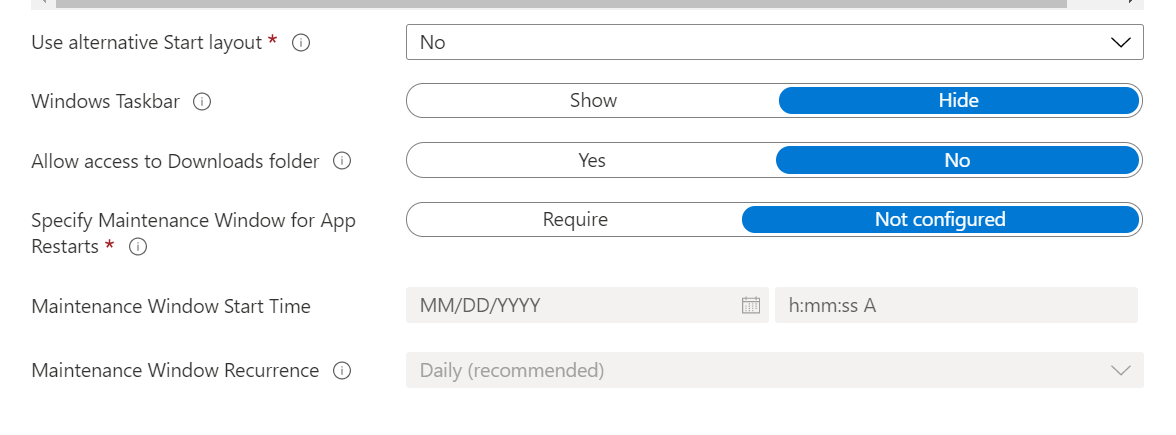Viewport: 1176px width, 435px height.
Task: Select Not configured for Maintenance Window
Action: [940, 220]
